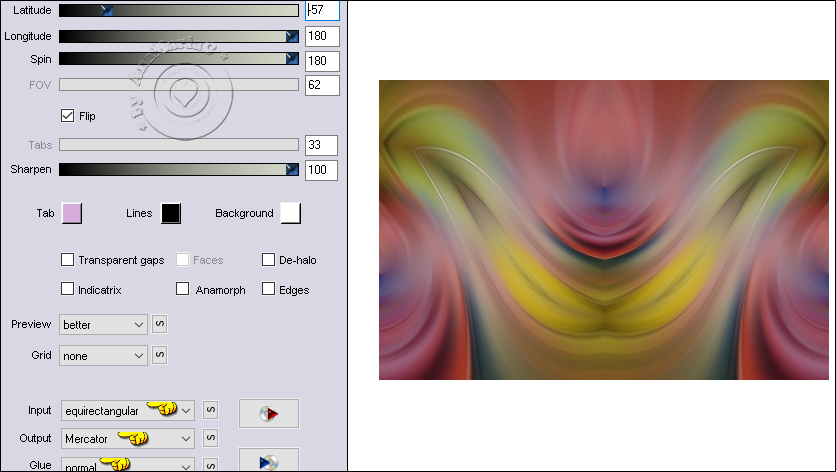Viewport: 836px width, 472px height.
Task: Click the S button next to Glue
Action: point(210,465)
